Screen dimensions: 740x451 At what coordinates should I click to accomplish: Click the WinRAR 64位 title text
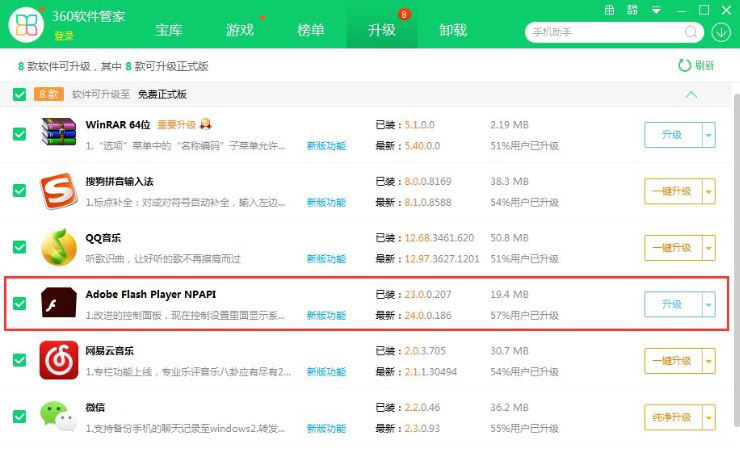(x=118, y=125)
